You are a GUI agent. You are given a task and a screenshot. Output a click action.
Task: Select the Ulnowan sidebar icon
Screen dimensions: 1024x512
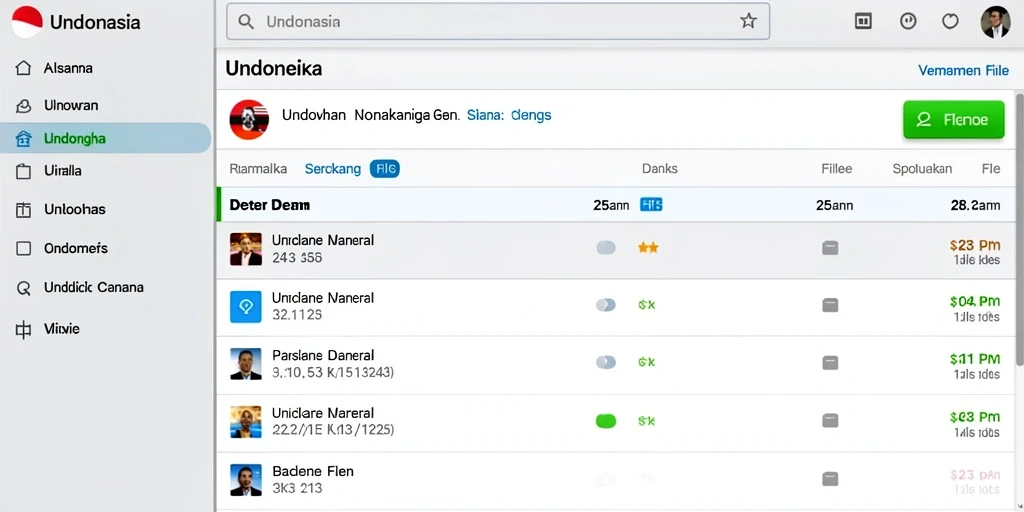point(23,105)
